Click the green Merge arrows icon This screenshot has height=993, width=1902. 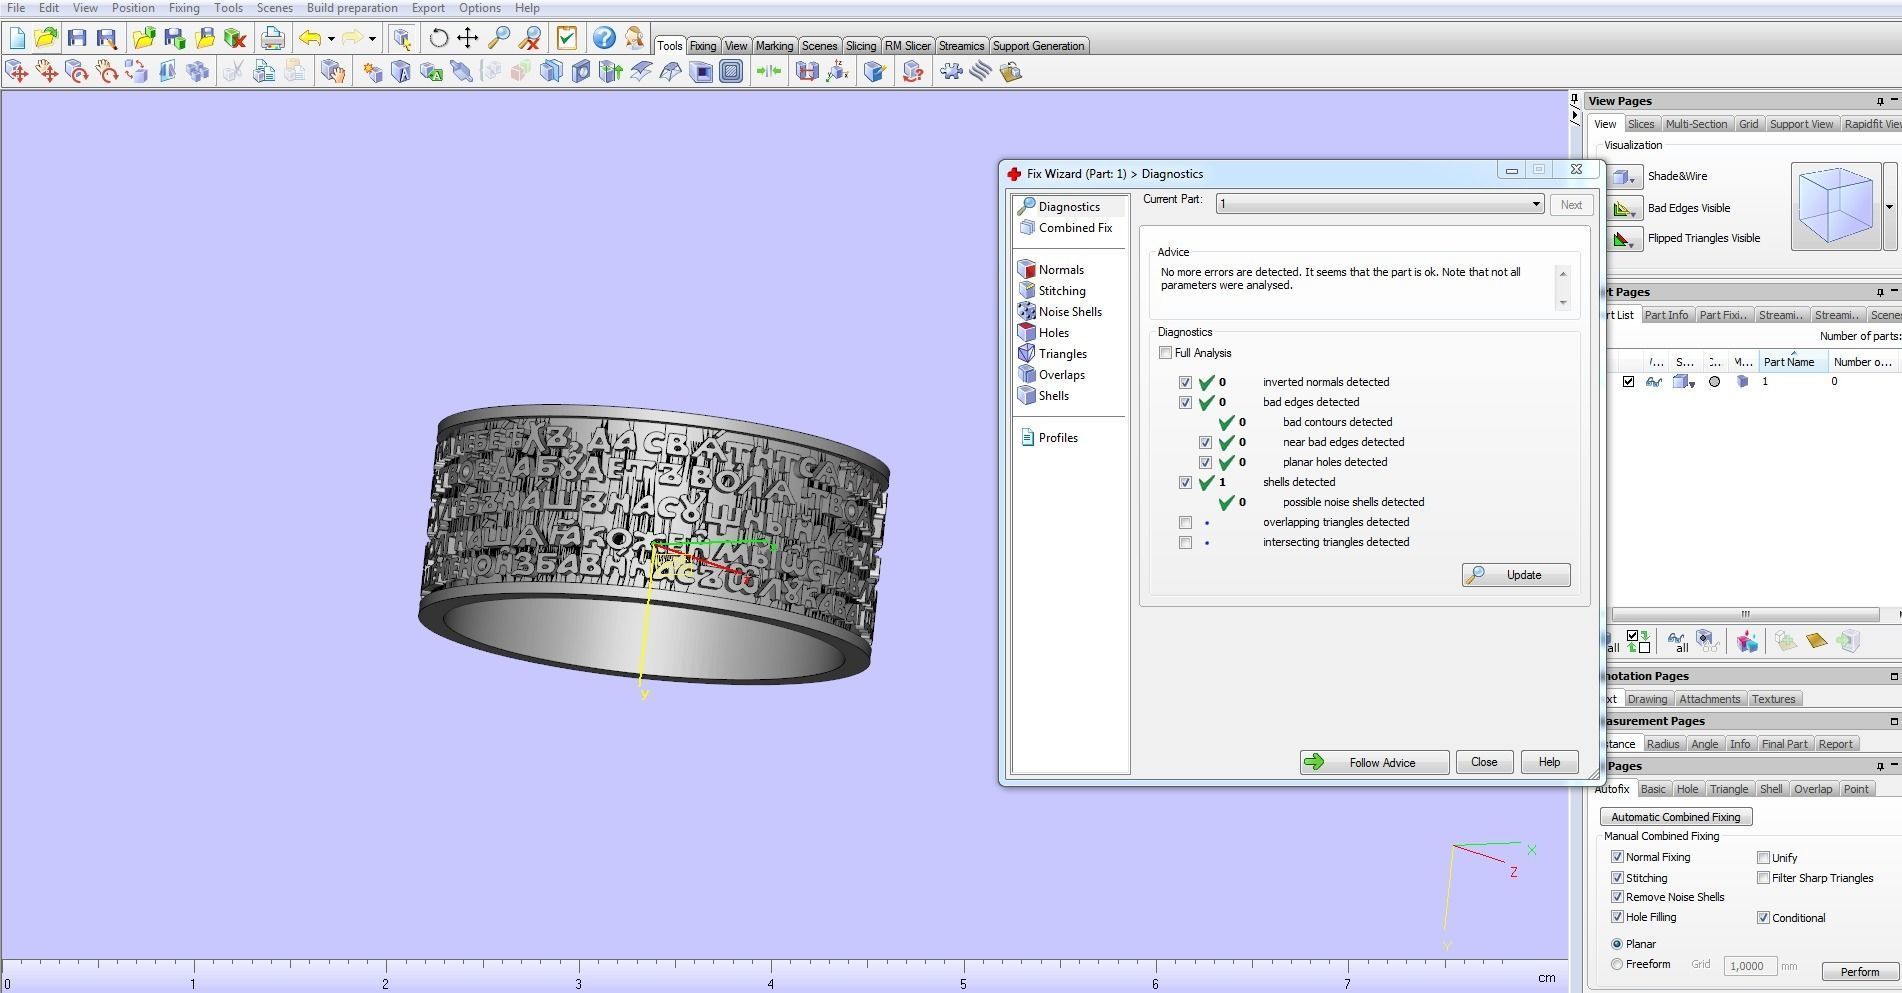click(768, 72)
